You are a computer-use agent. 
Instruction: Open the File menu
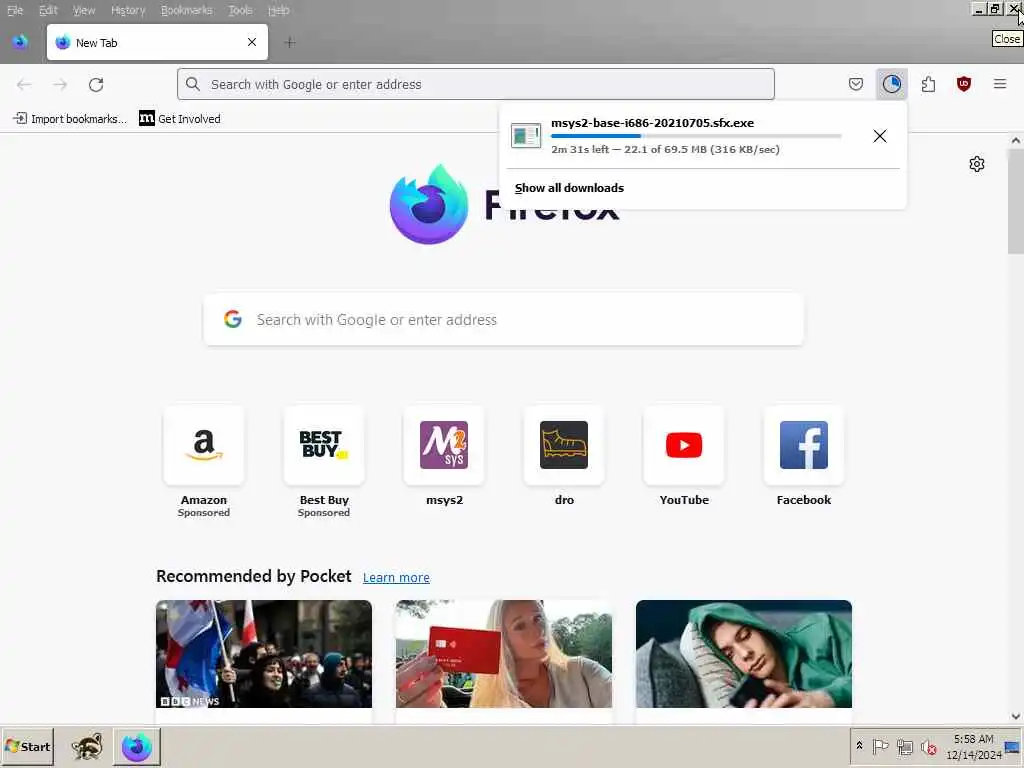click(15, 10)
